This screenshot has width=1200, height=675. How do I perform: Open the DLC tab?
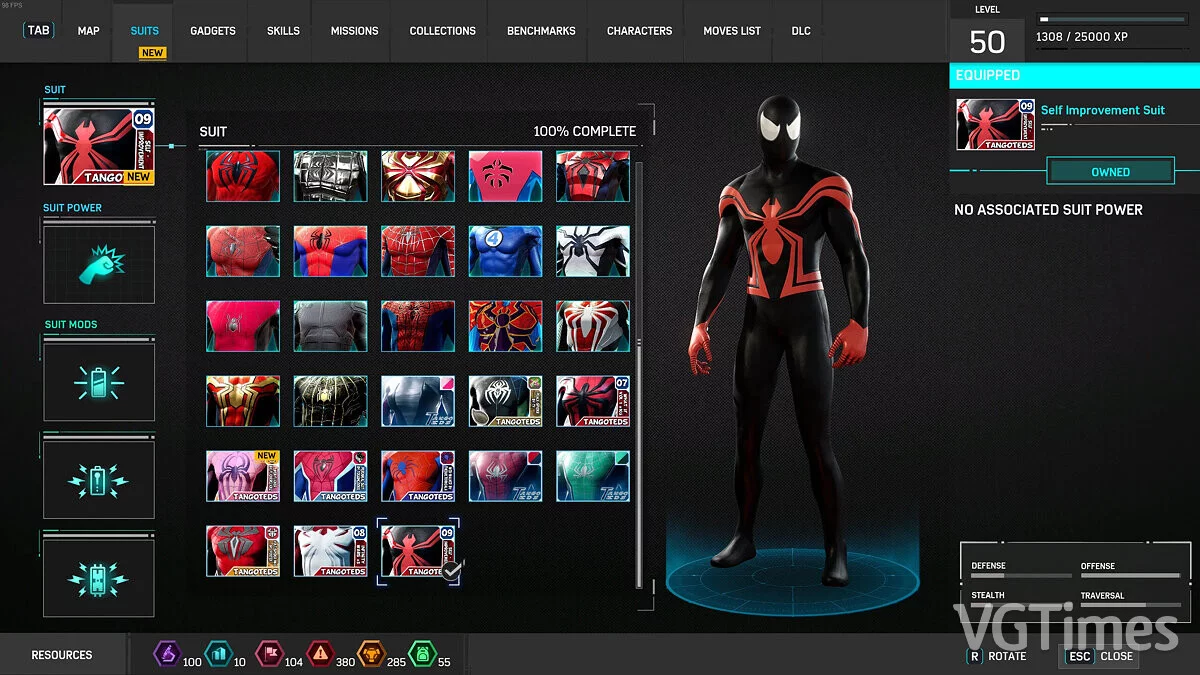click(x=799, y=31)
